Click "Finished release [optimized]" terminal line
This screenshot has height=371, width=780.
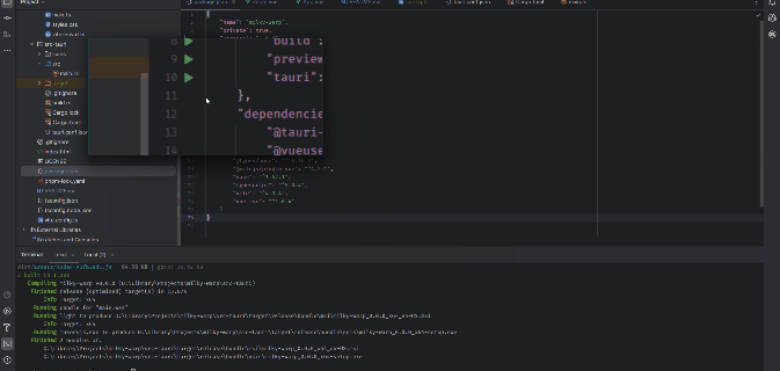point(108,291)
